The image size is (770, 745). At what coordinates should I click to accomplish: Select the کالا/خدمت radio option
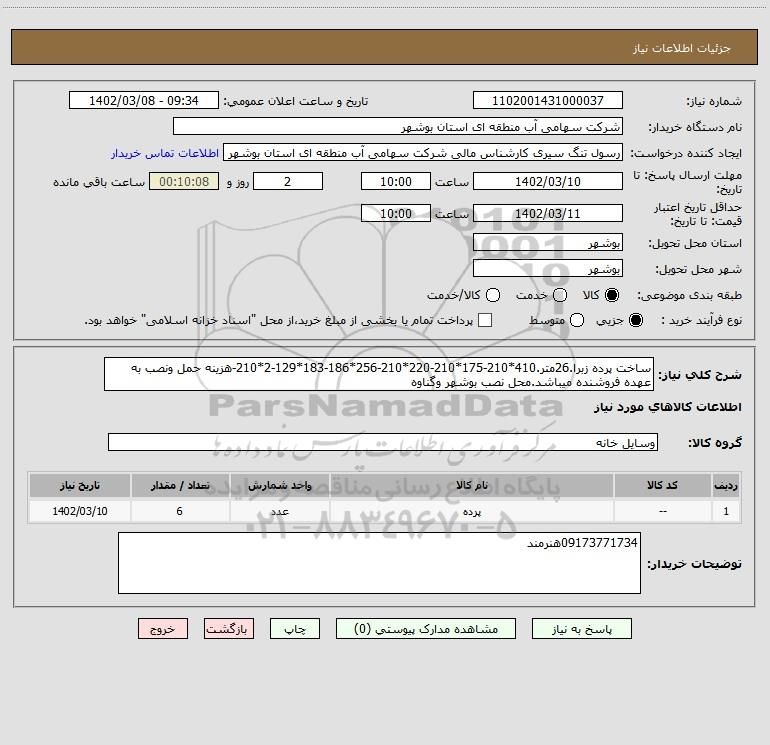point(493,295)
